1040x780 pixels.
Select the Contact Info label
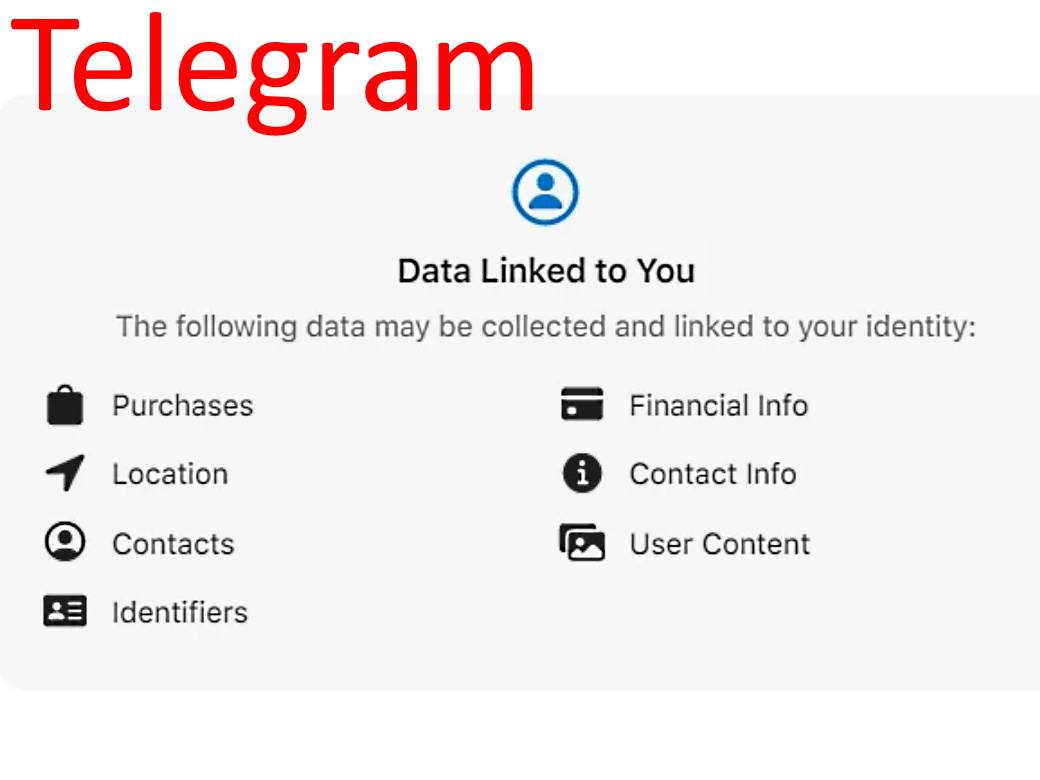(712, 474)
